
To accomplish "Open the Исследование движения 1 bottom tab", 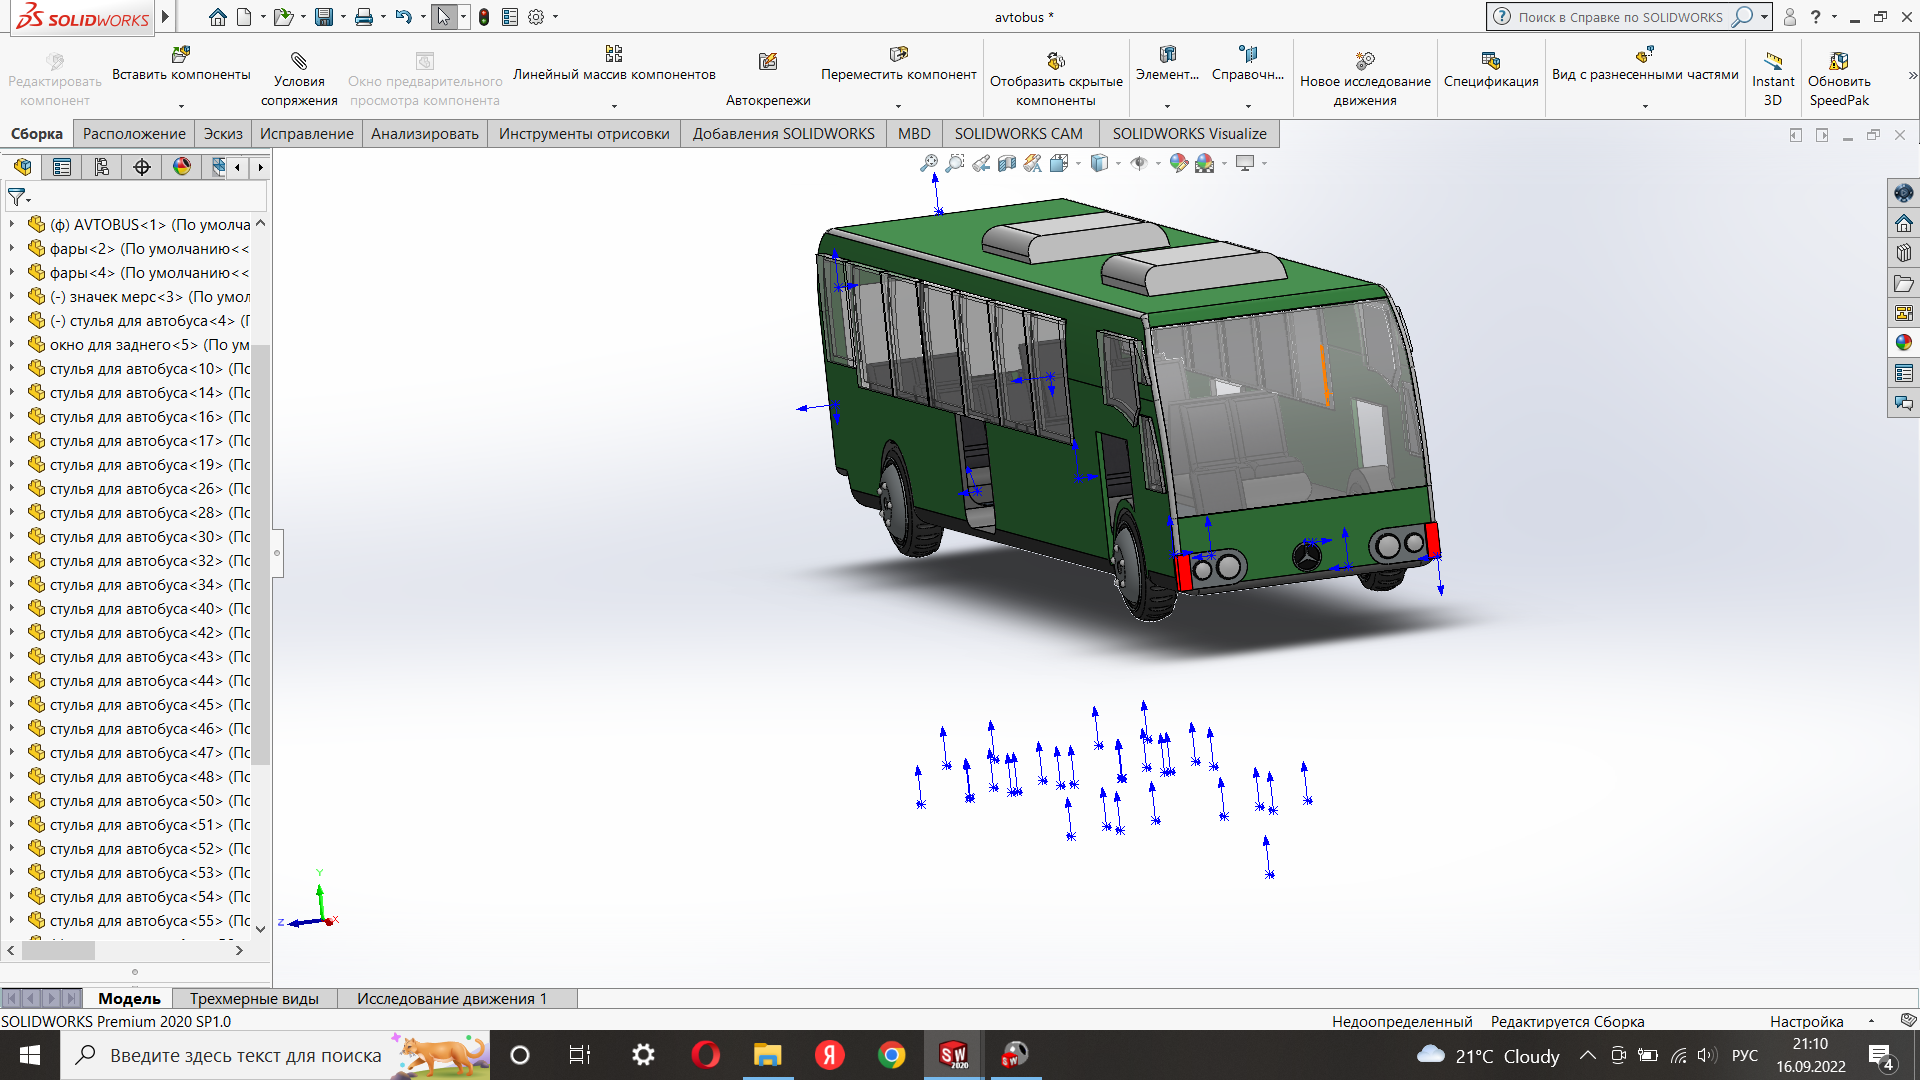I will tap(451, 998).
